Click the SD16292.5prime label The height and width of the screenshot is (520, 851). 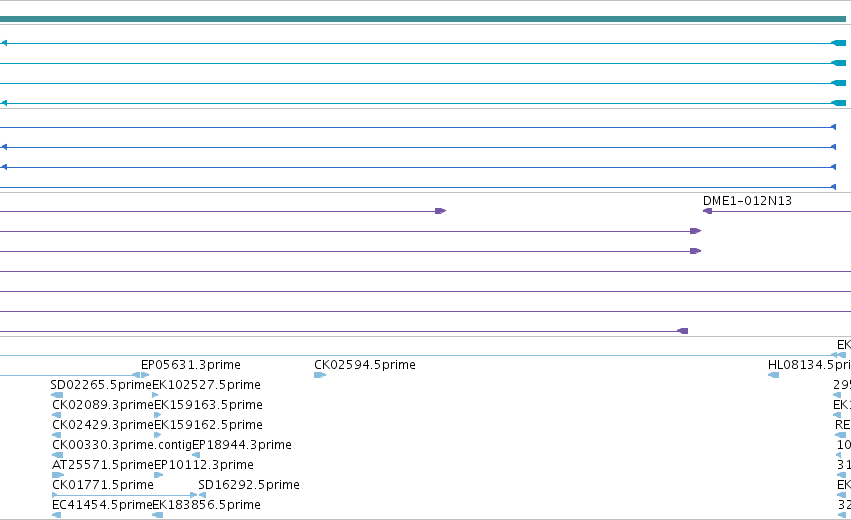point(249,485)
